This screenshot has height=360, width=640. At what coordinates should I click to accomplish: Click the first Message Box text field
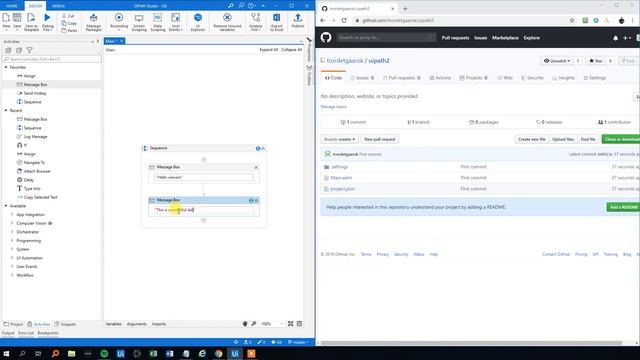[x=204, y=178]
